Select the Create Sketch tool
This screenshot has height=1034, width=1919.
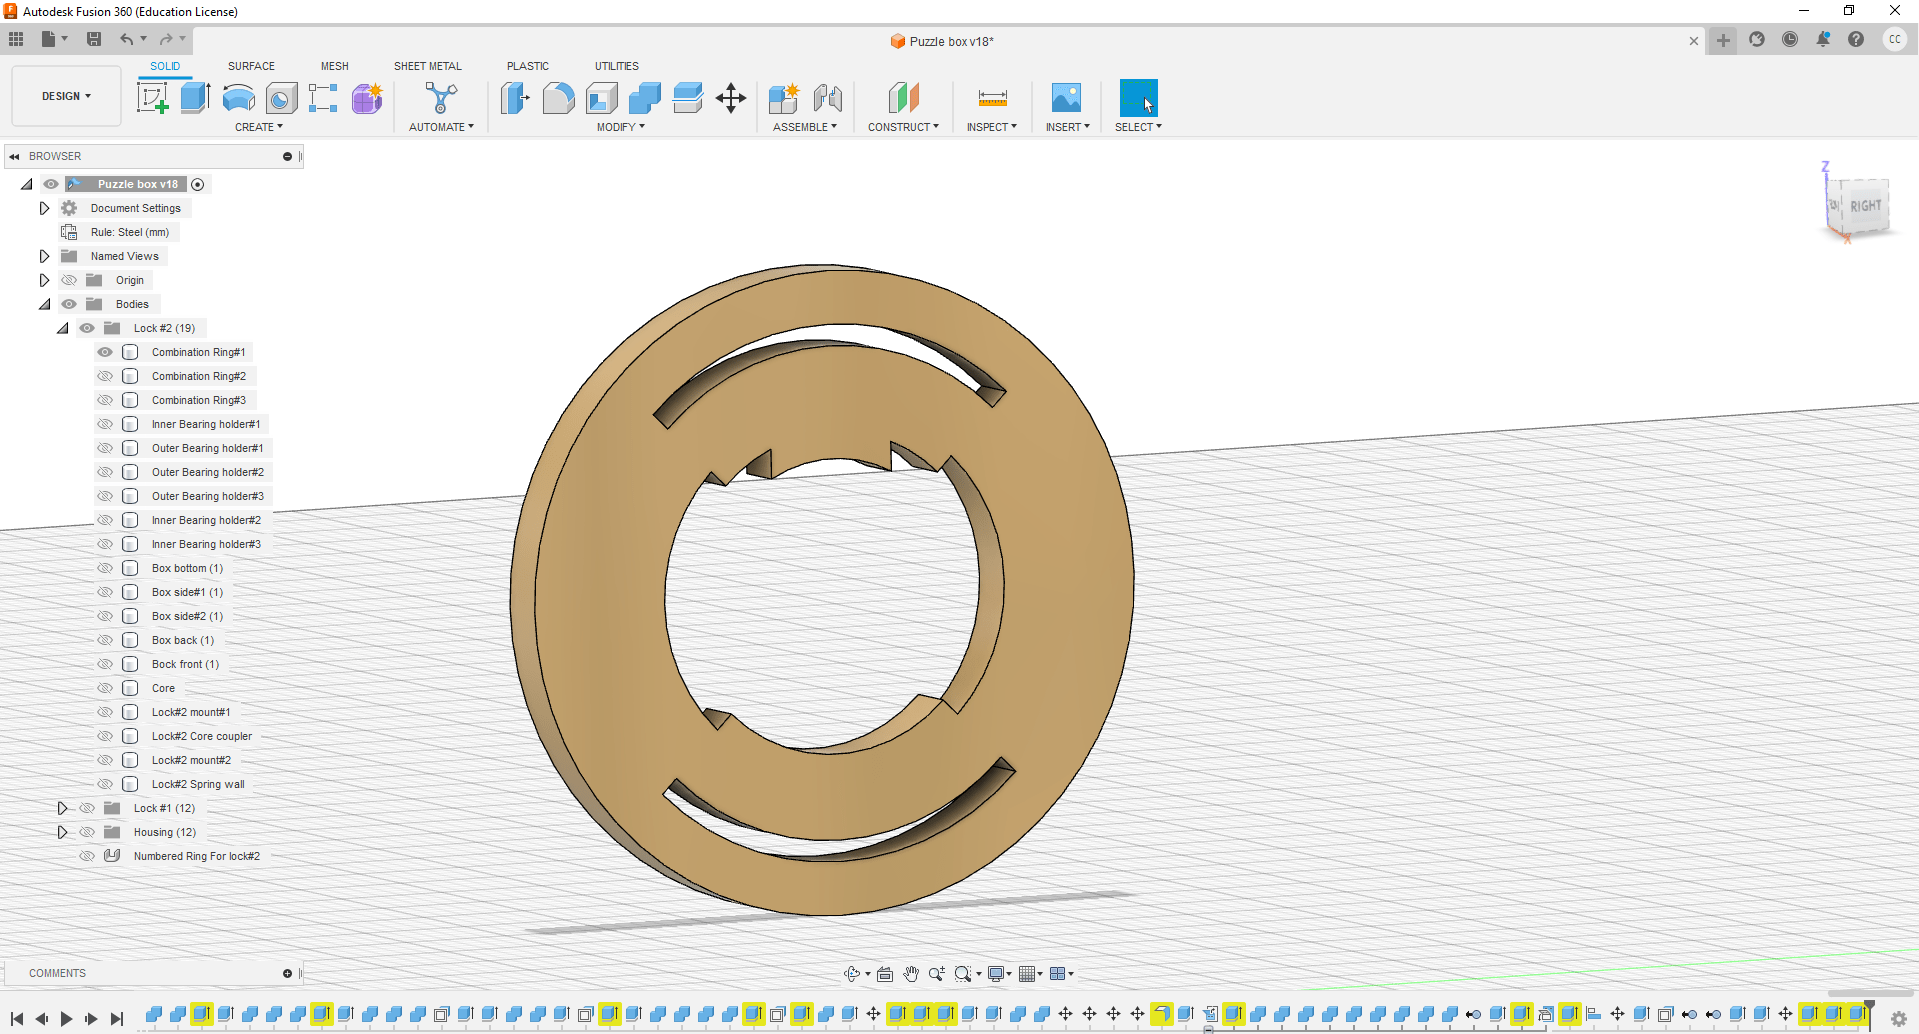pyautogui.click(x=153, y=98)
